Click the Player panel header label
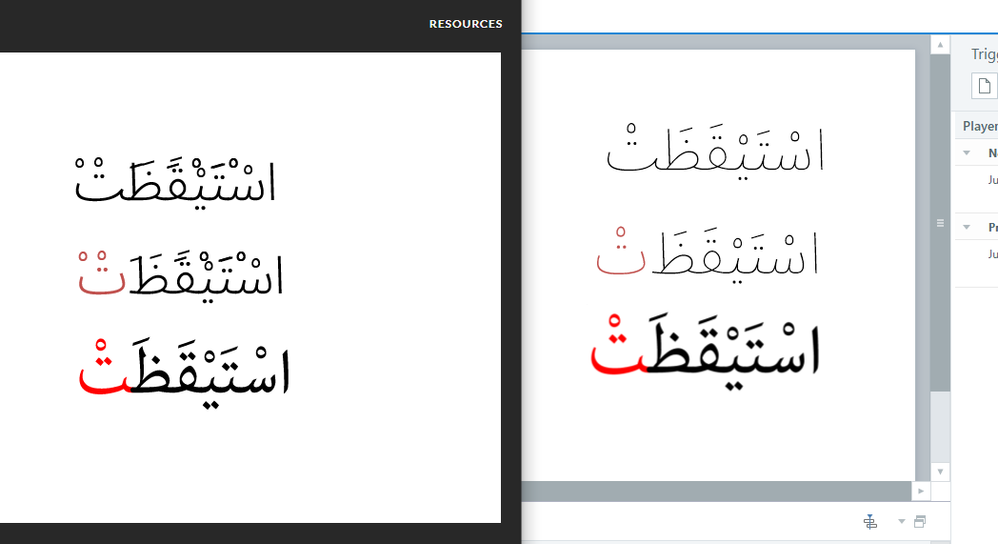Image resolution: width=998 pixels, height=544 pixels. click(x=980, y=126)
